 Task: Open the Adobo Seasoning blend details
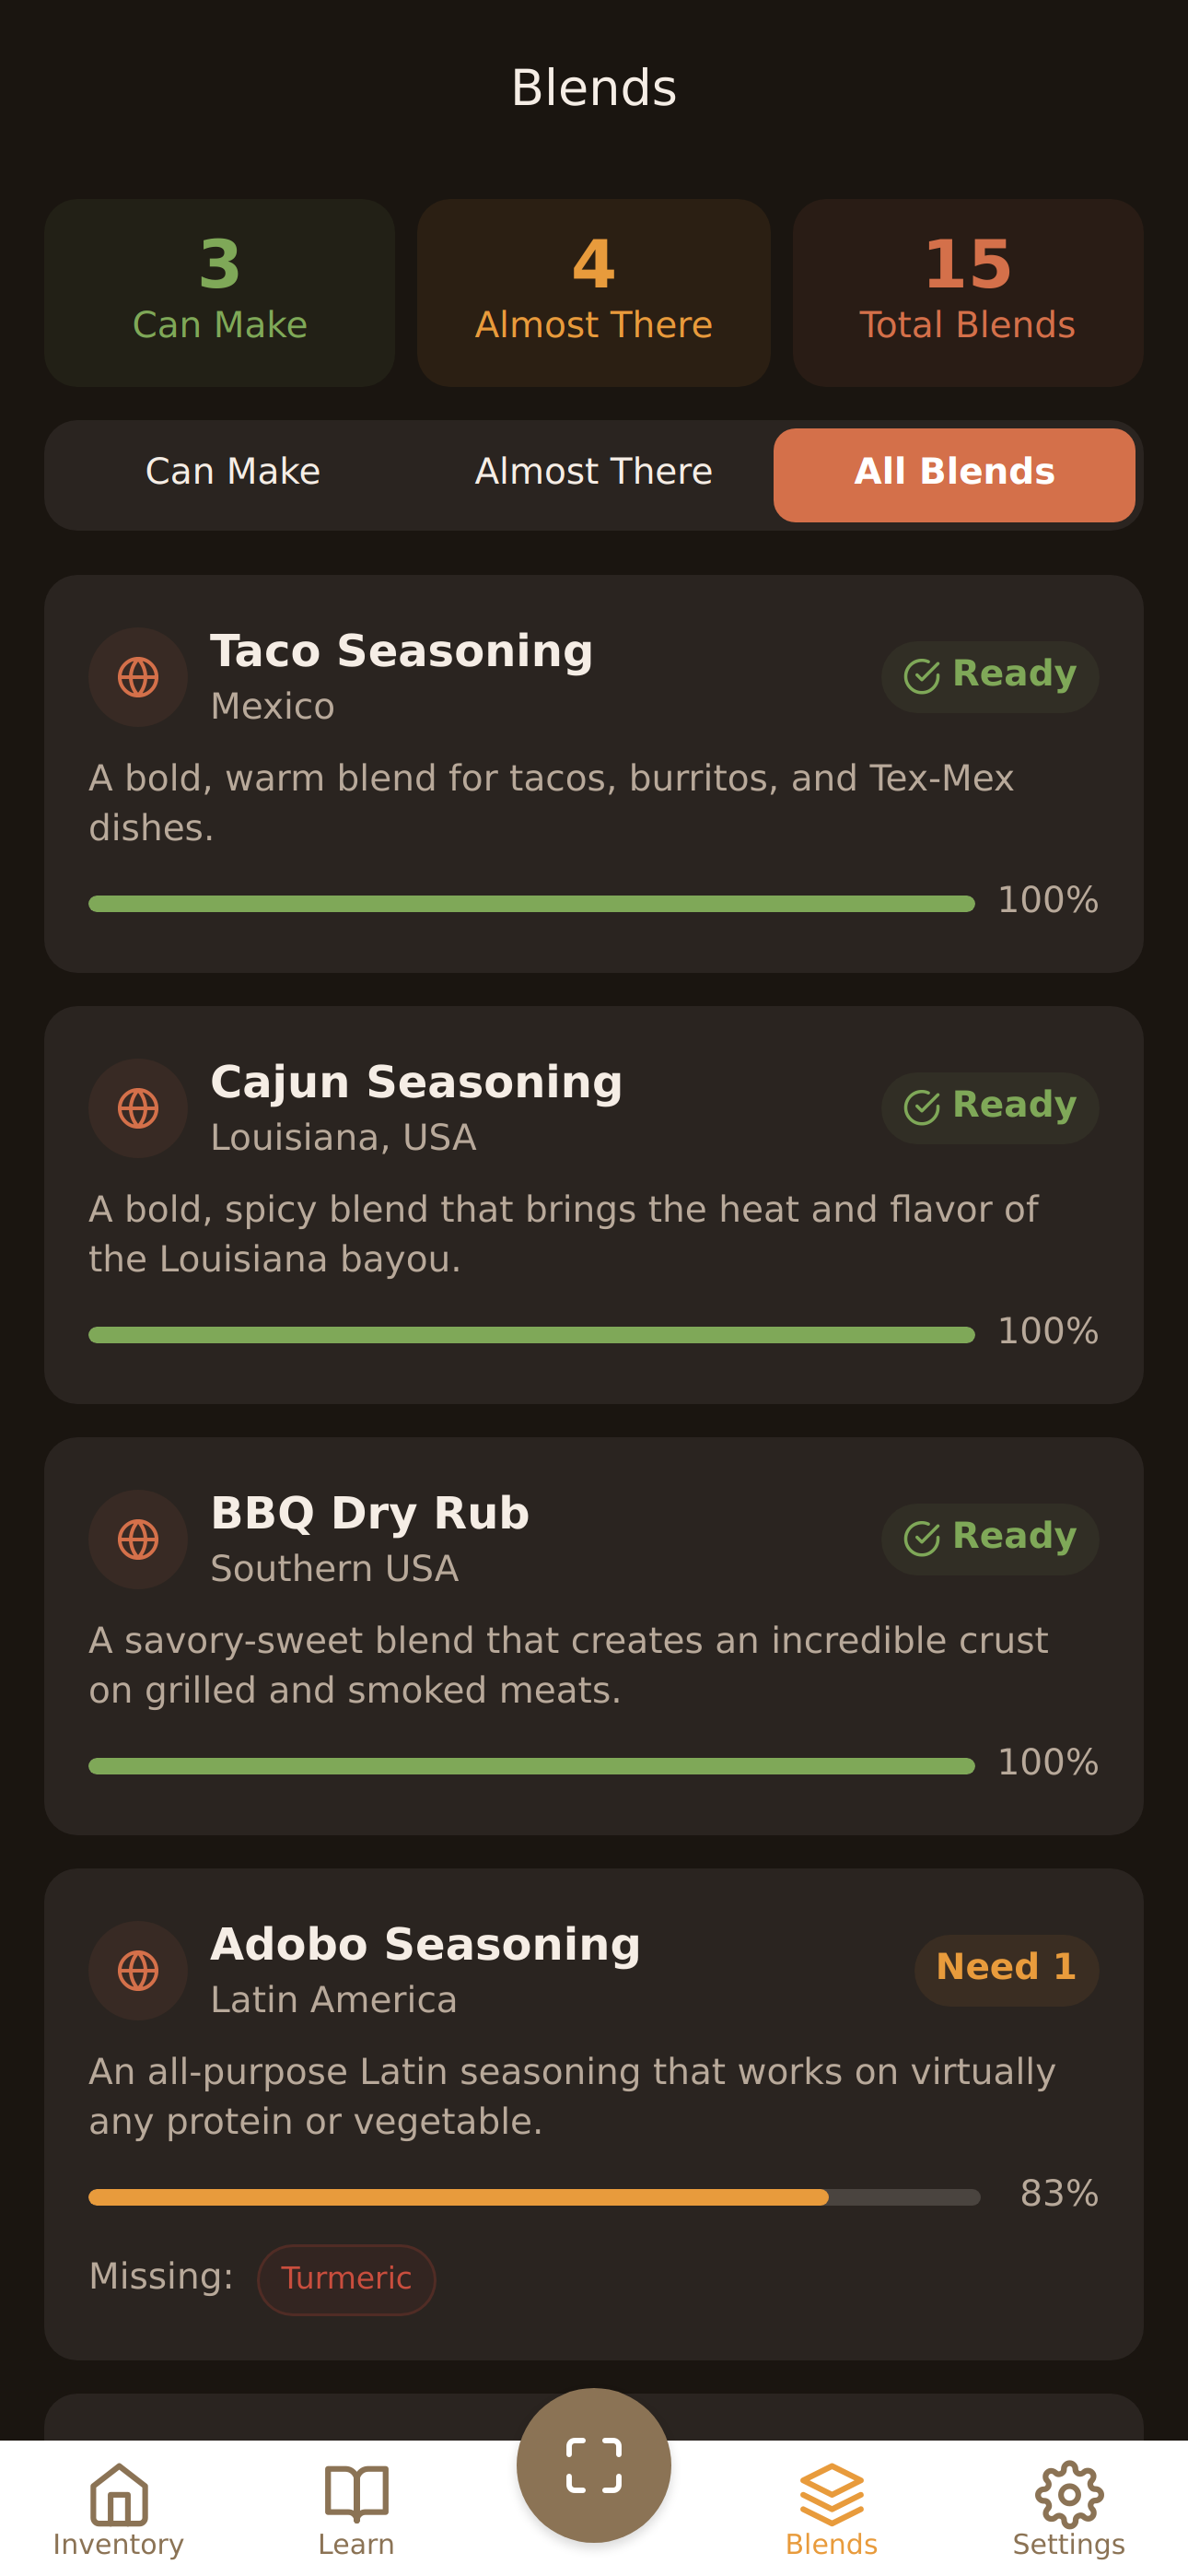point(594,2090)
